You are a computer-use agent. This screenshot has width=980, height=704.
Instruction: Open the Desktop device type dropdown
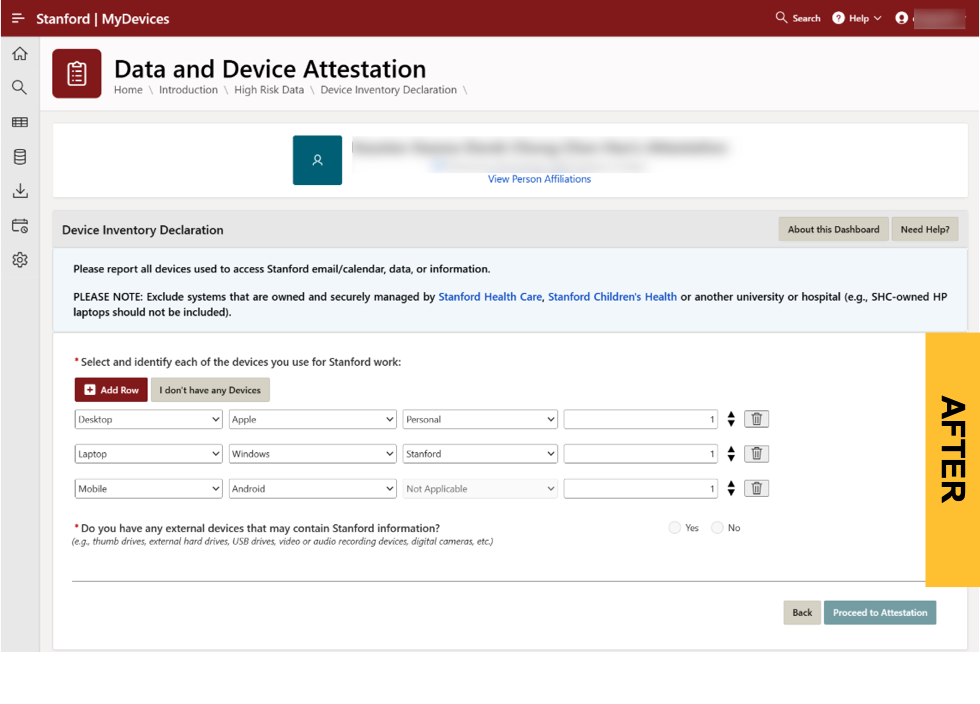click(x=148, y=419)
